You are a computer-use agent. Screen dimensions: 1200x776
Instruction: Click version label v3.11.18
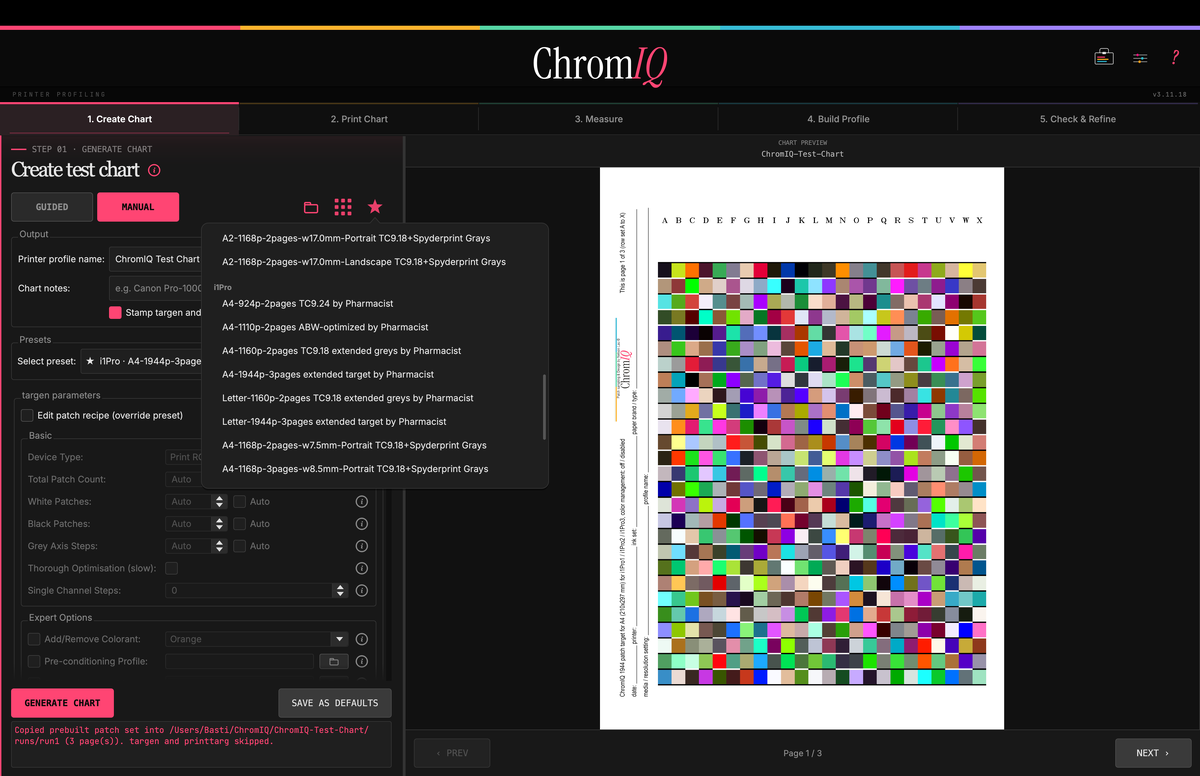tap(1169, 94)
